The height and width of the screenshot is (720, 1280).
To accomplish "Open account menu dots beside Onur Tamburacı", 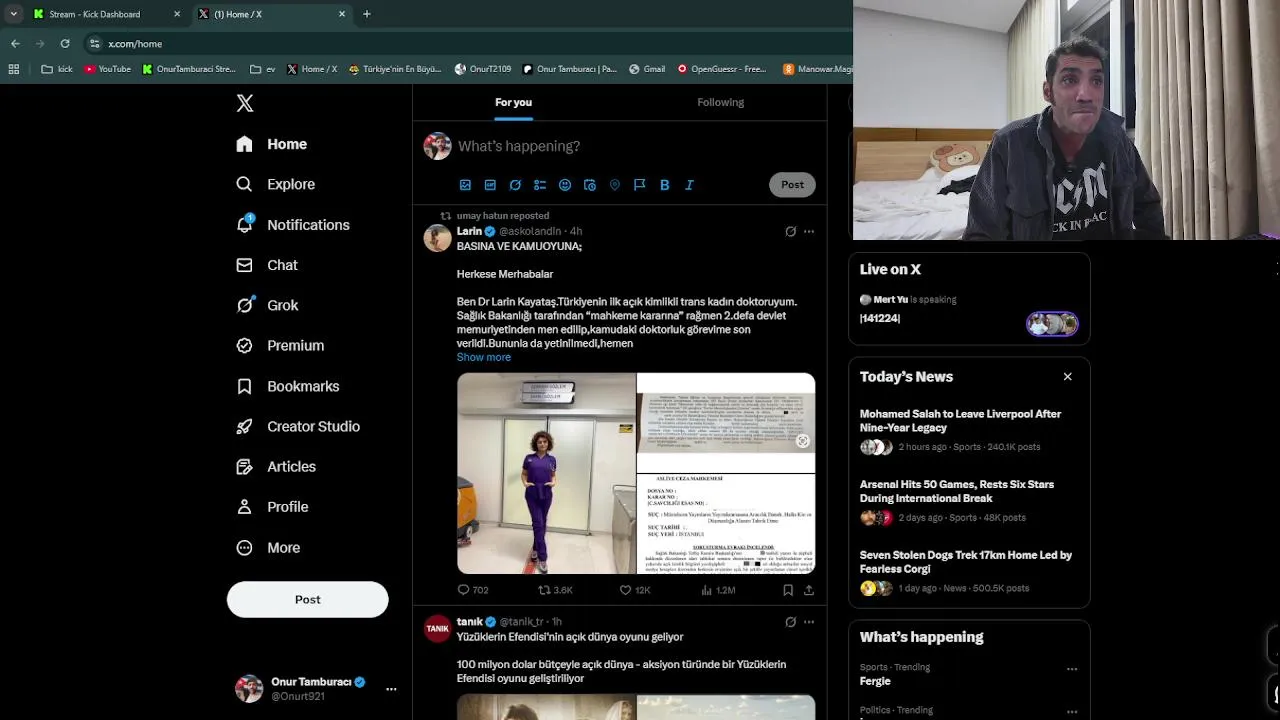I will [x=391, y=689].
